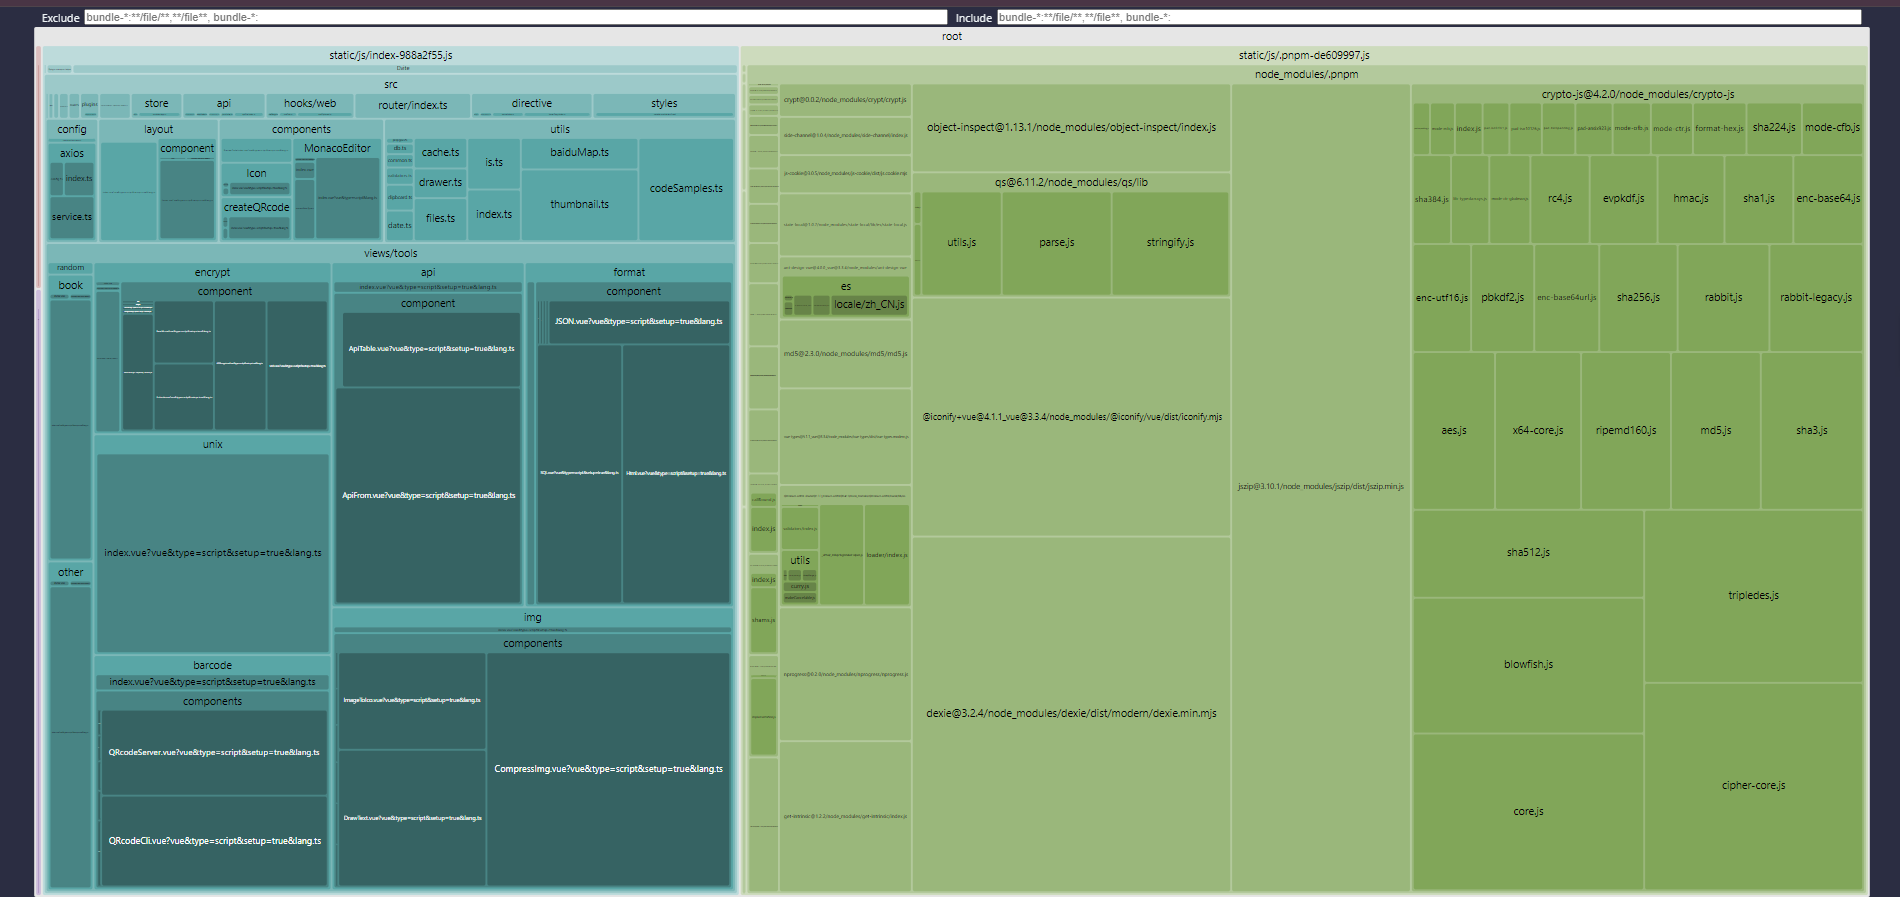1900x897 pixels.
Task: Click the qs stringify.js block
Action: pyautogui.click(x=1169, y=242)
